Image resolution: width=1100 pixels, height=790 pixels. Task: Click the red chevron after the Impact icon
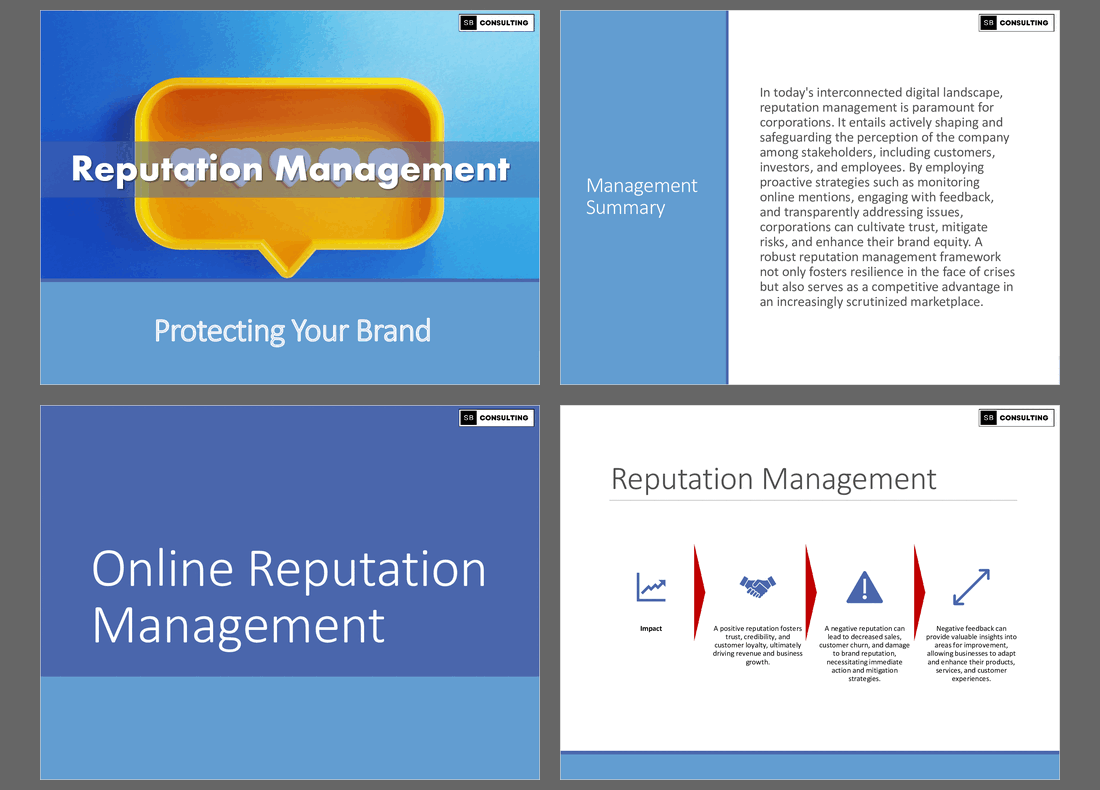point(697,590)
